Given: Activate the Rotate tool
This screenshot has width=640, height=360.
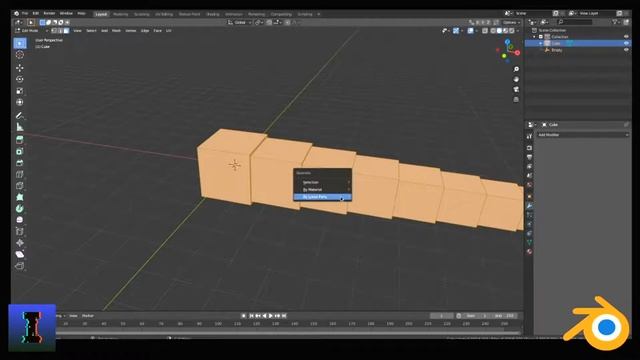Looking at the screenshot, I should pos(20,79).
